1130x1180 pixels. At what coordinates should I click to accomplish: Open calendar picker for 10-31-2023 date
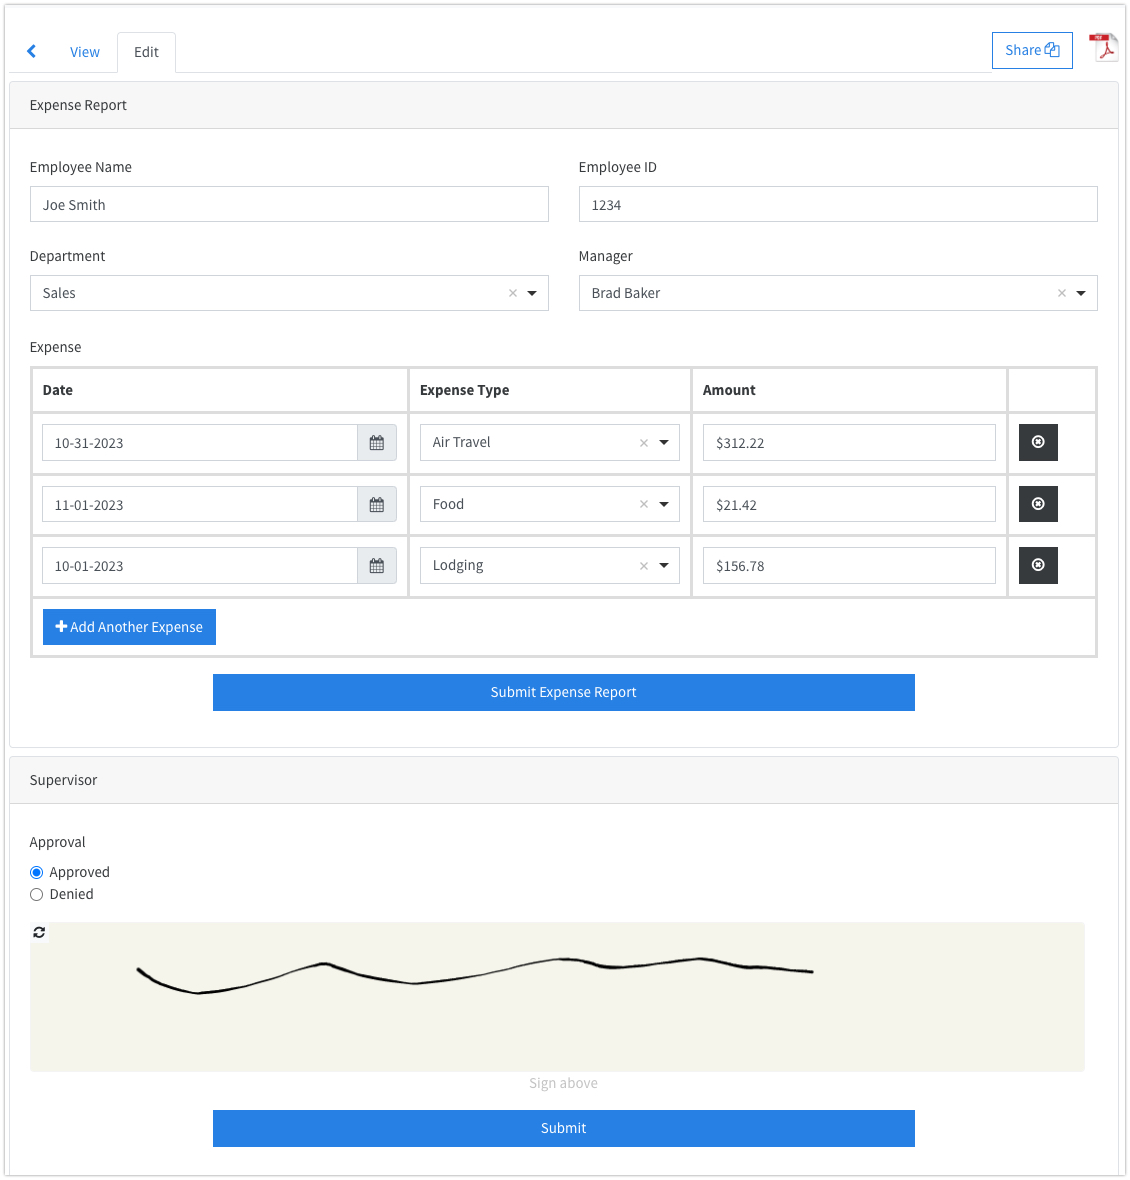377,443
